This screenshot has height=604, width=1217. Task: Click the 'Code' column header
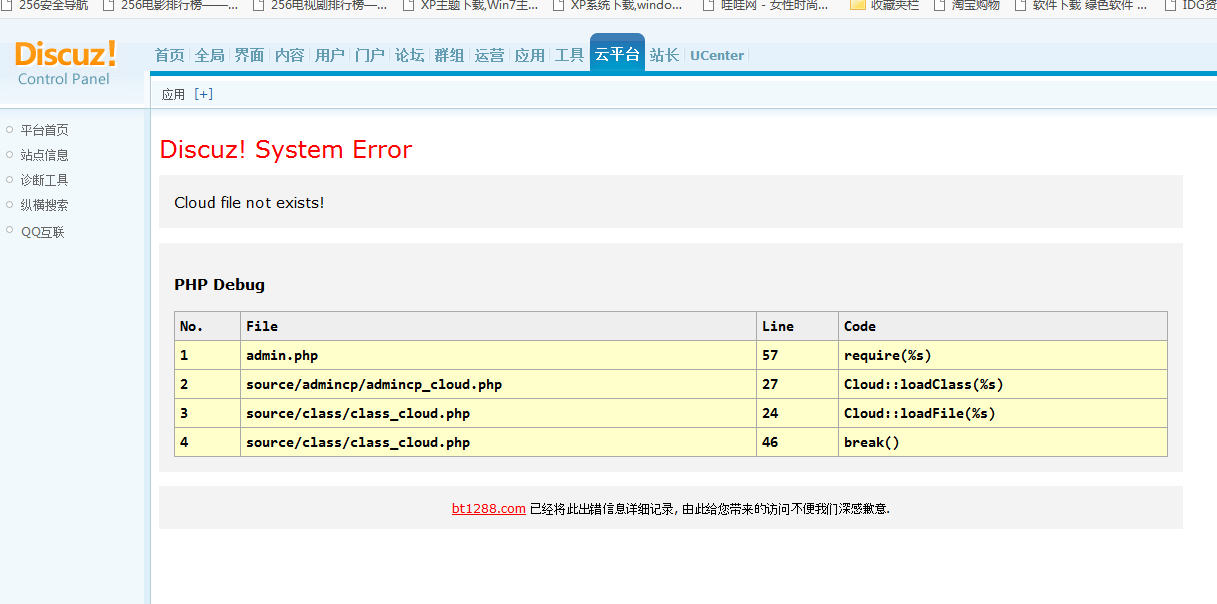tap(1003, 326)
